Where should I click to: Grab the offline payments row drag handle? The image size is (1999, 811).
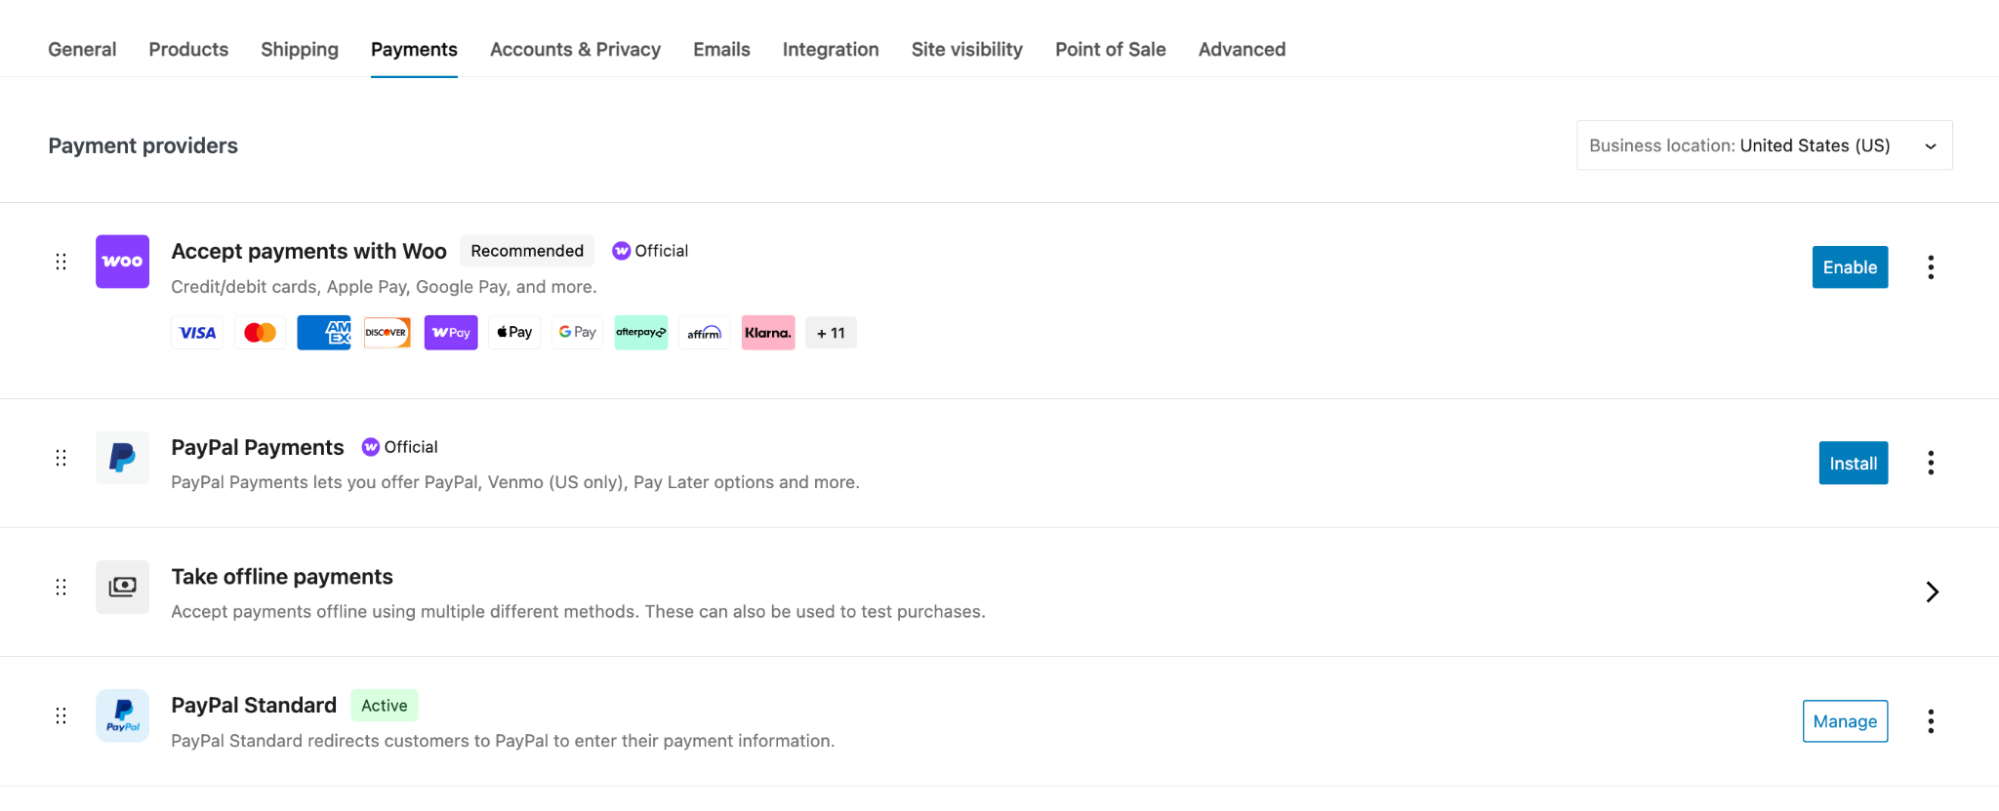61,587
